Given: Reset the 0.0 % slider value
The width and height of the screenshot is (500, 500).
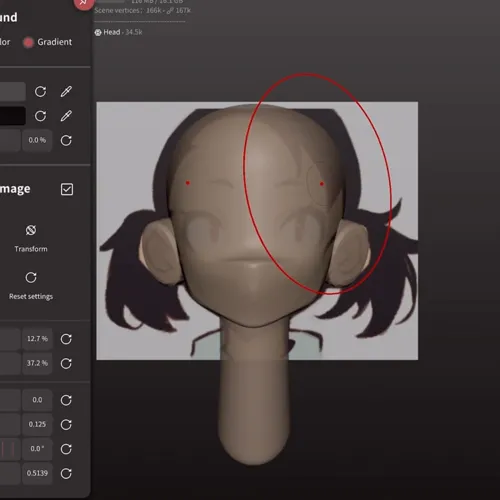Looking at the screenshot, I should coord(66,140).
